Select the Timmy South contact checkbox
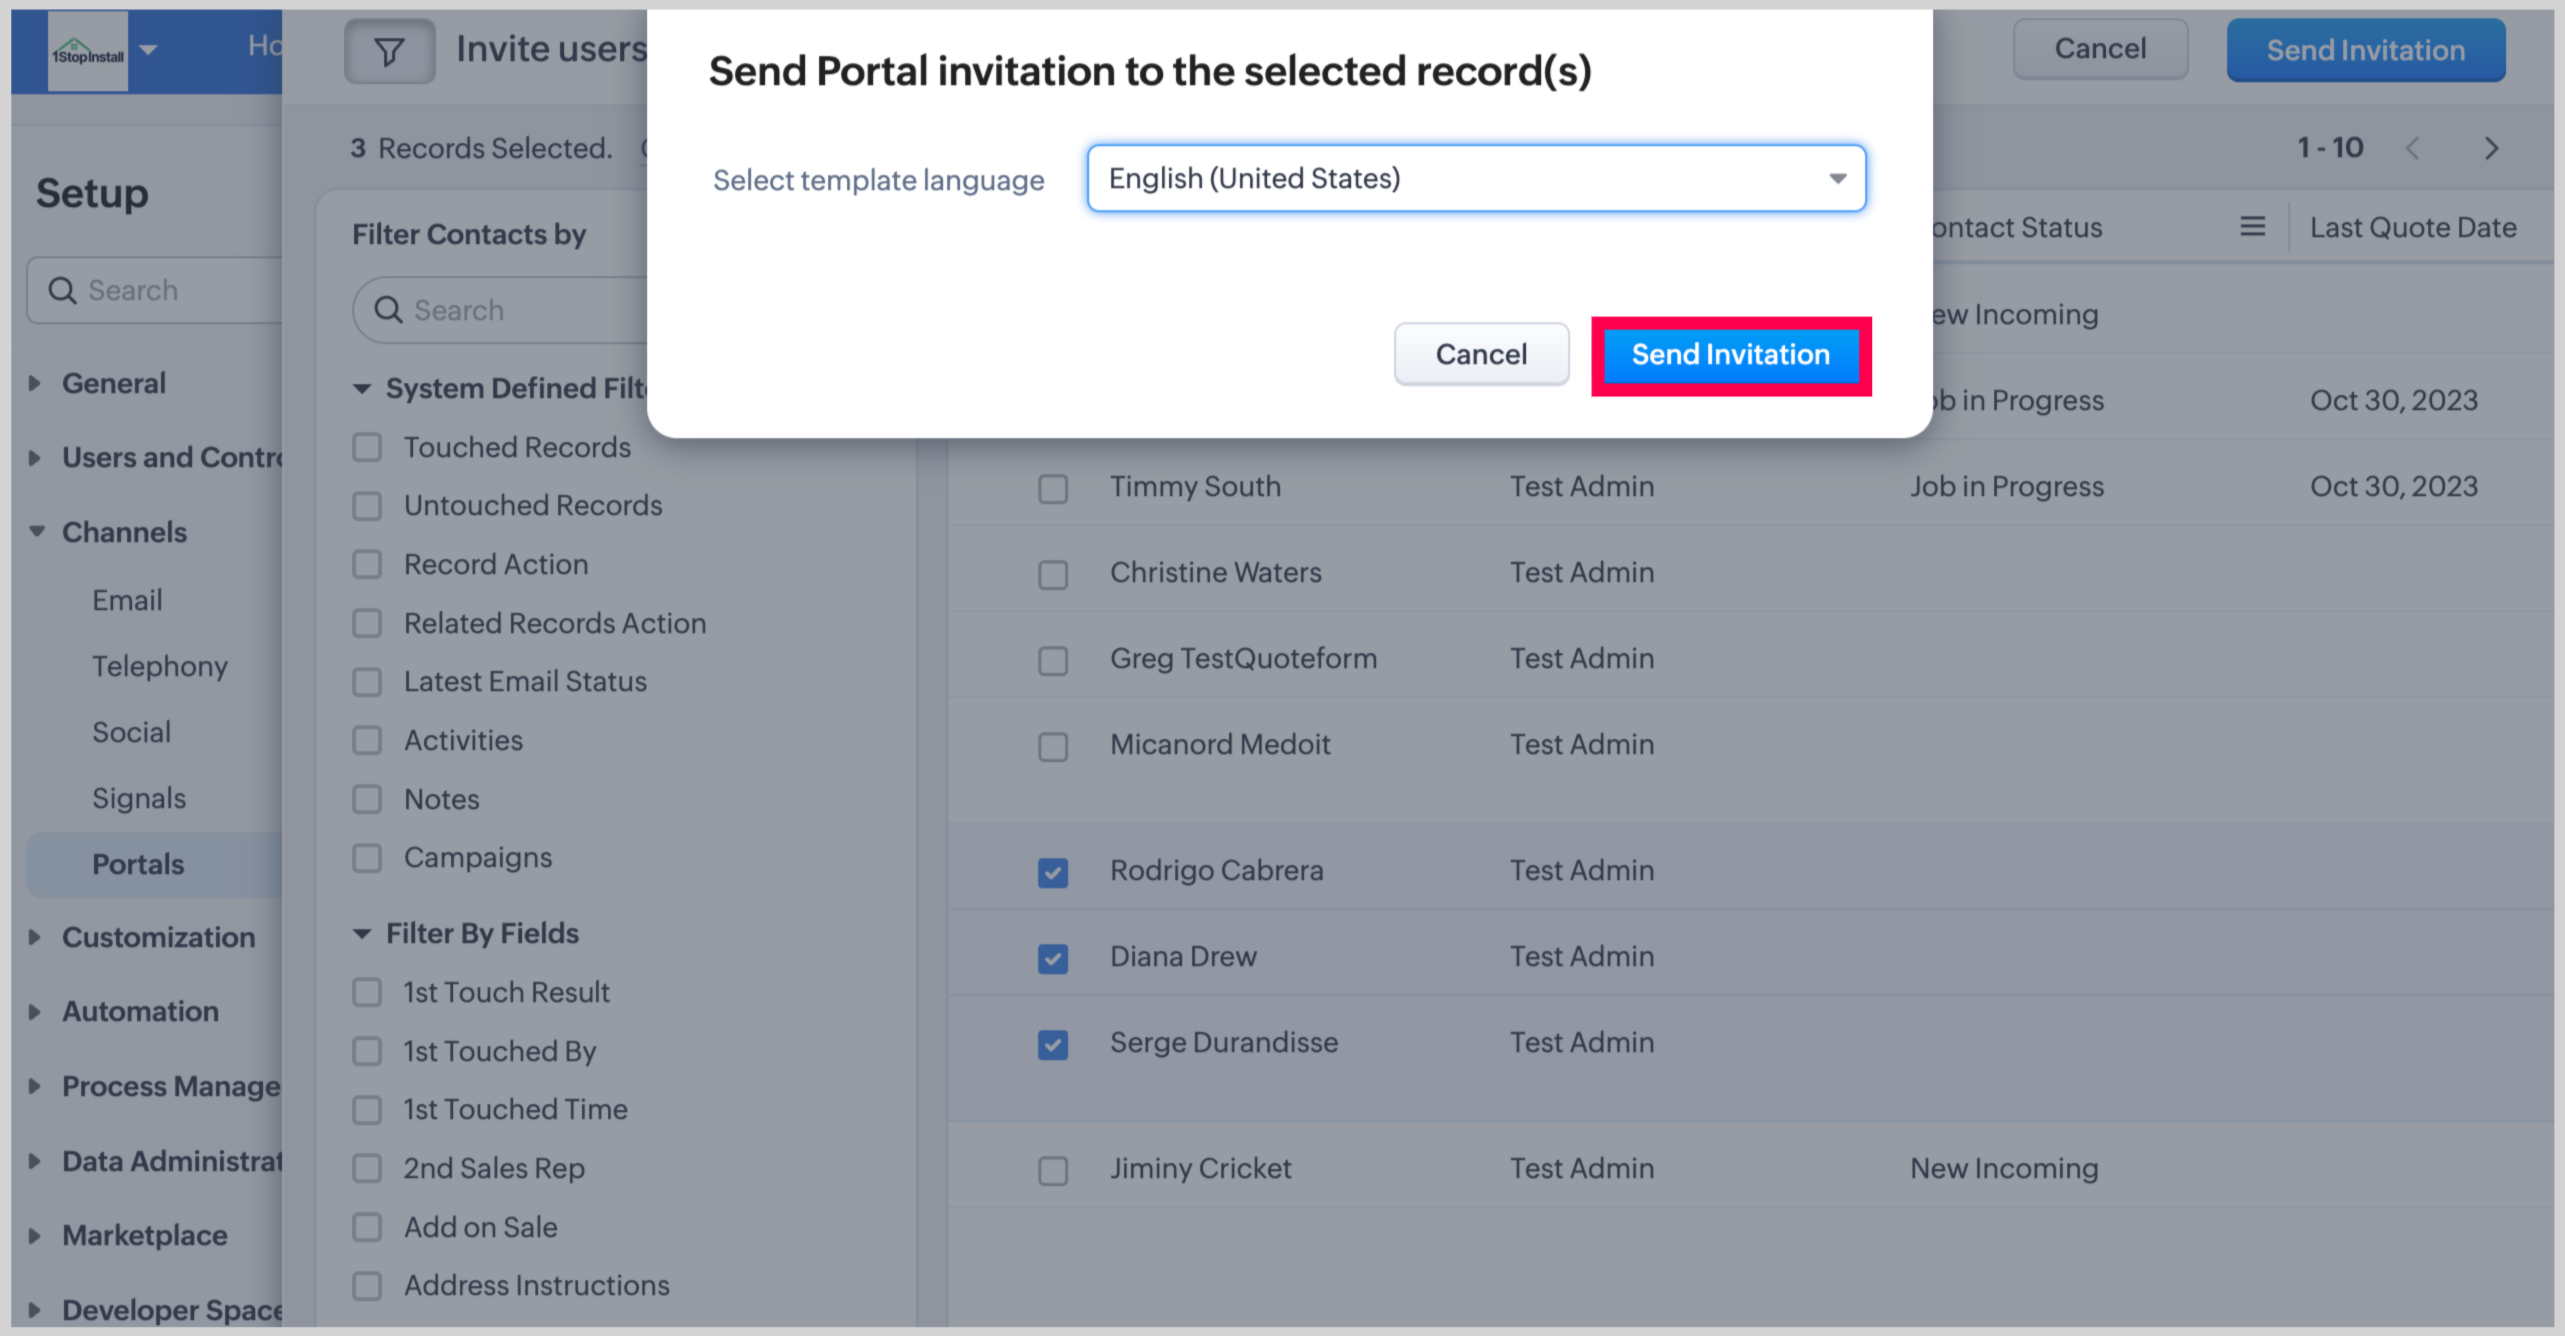This screenshot has height=1336, width=2565. coord(1052,488)
